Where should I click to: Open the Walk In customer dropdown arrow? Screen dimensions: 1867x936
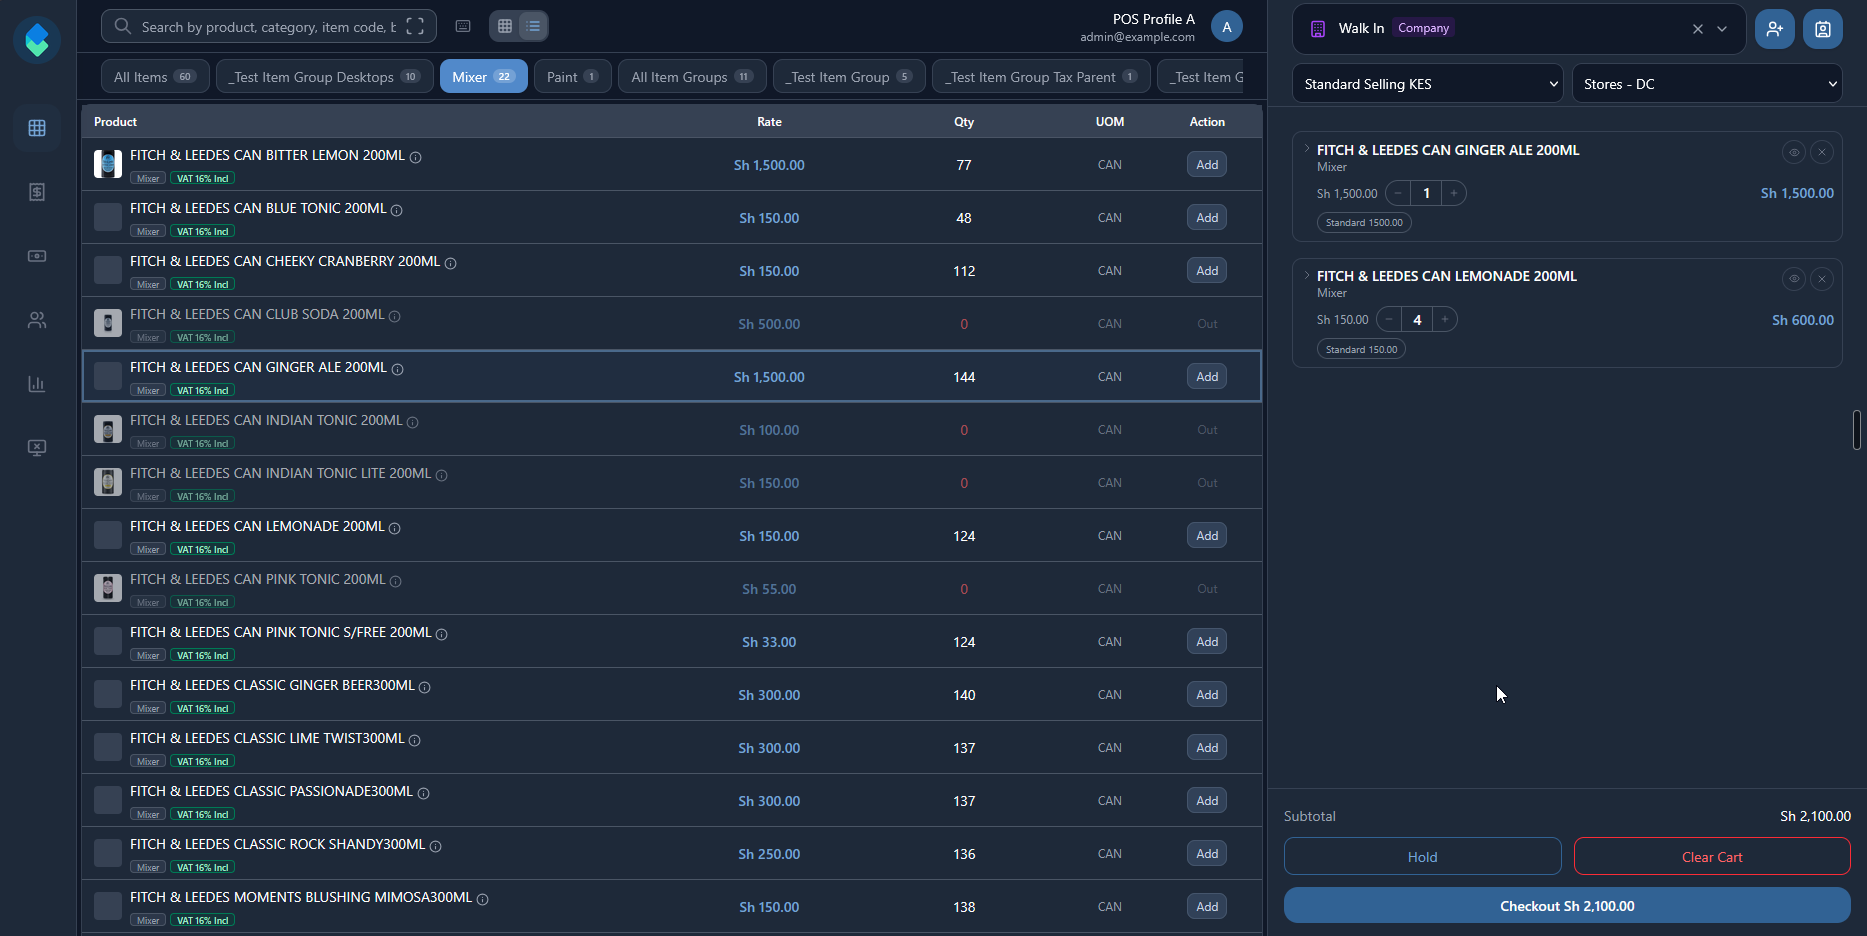coord(1722,29)
